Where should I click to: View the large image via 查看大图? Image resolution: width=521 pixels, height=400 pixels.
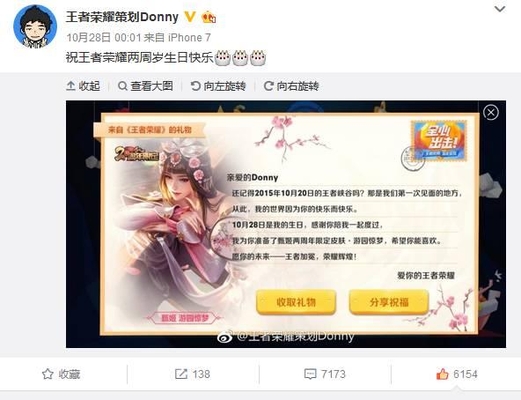tap(146, 86)
